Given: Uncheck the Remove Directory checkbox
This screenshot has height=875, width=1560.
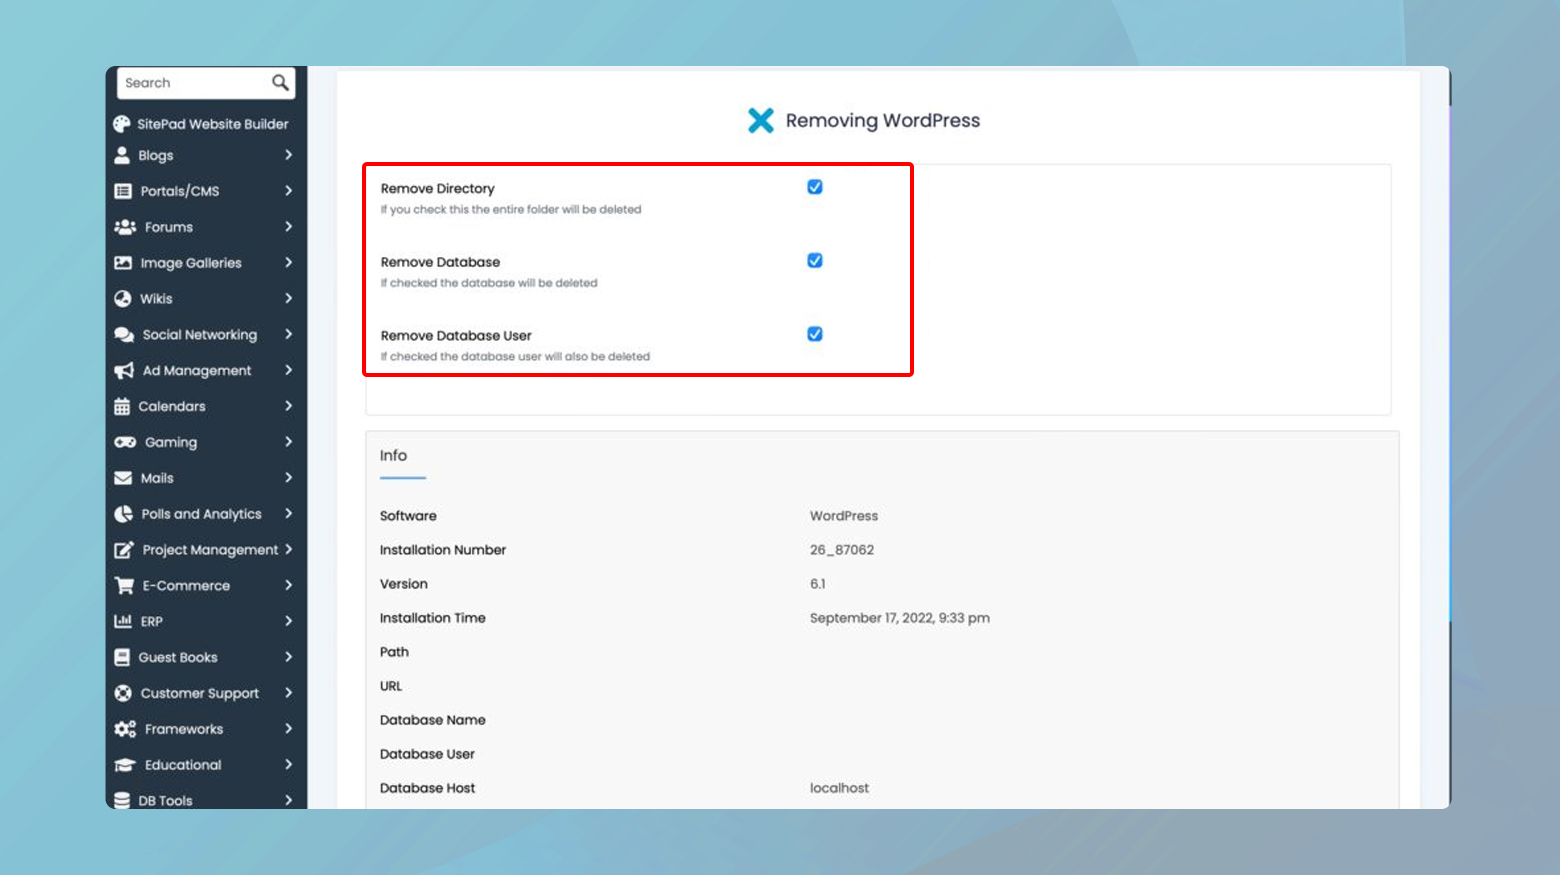Looking at the screenshot, I should 815,186.
